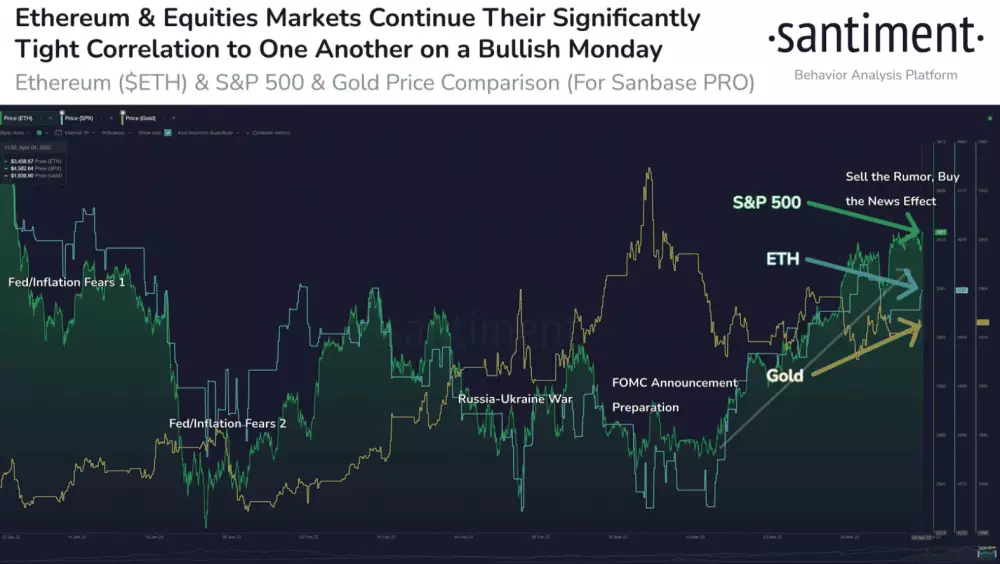The height and width of the screenshot is (564, 1000).
Task: Close the Price (Gold) metric tab
Action: 173,118
